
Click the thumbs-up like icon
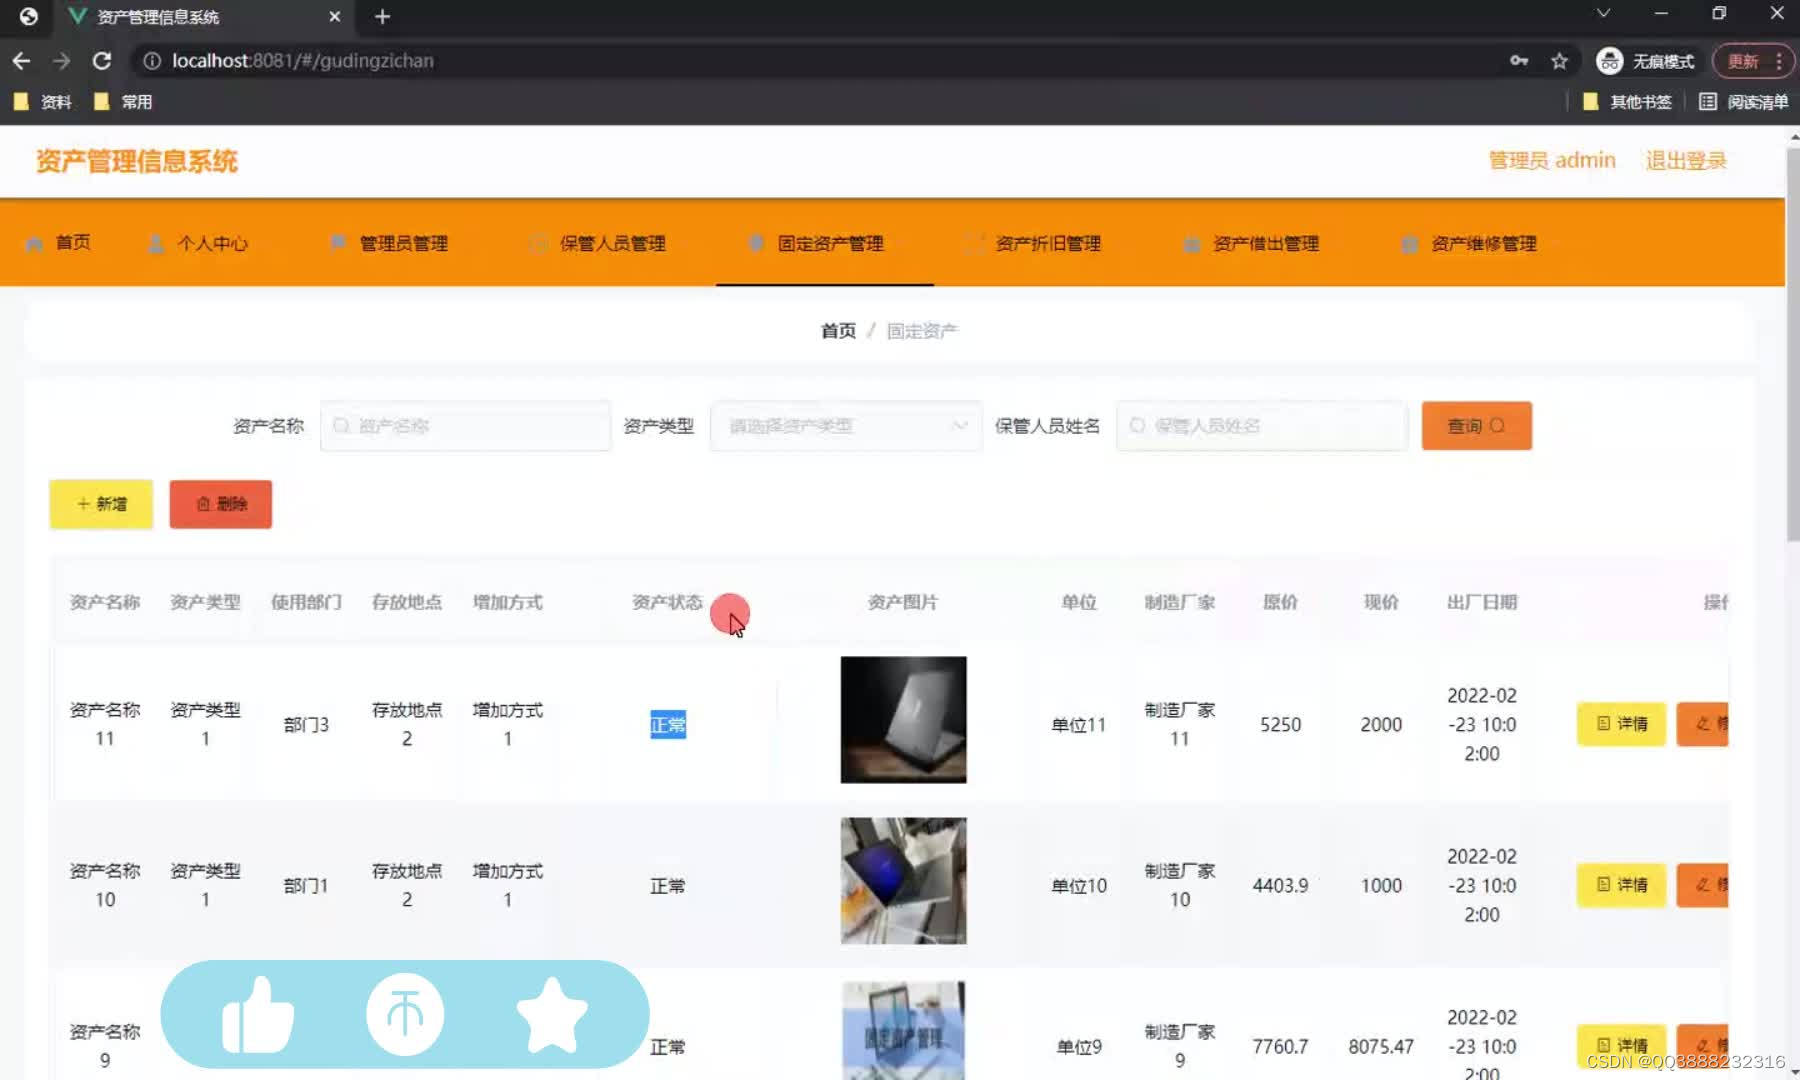[258, 1015]
